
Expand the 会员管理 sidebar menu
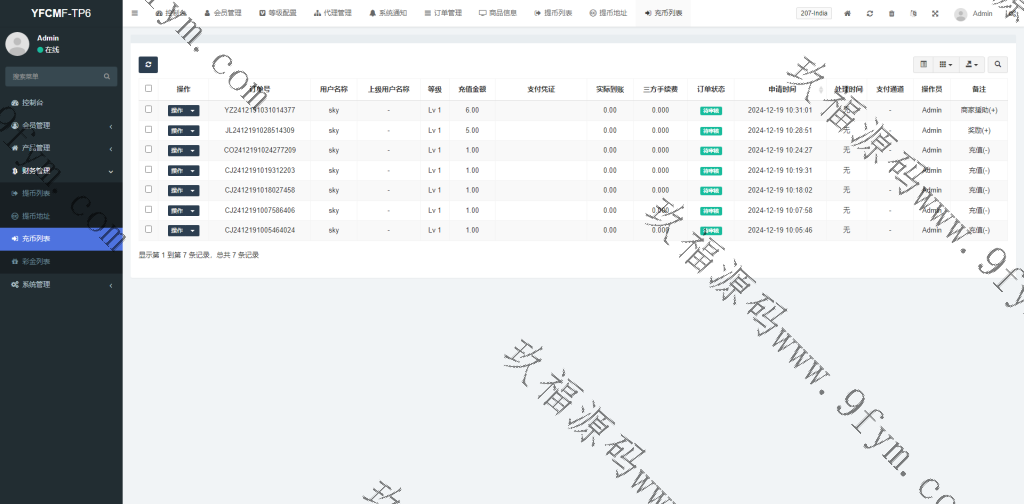(x=61, y=125)
